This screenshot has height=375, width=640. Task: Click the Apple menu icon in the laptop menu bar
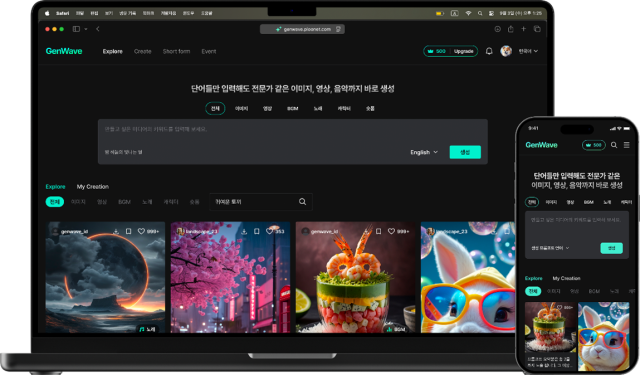[x=47, y=13]
